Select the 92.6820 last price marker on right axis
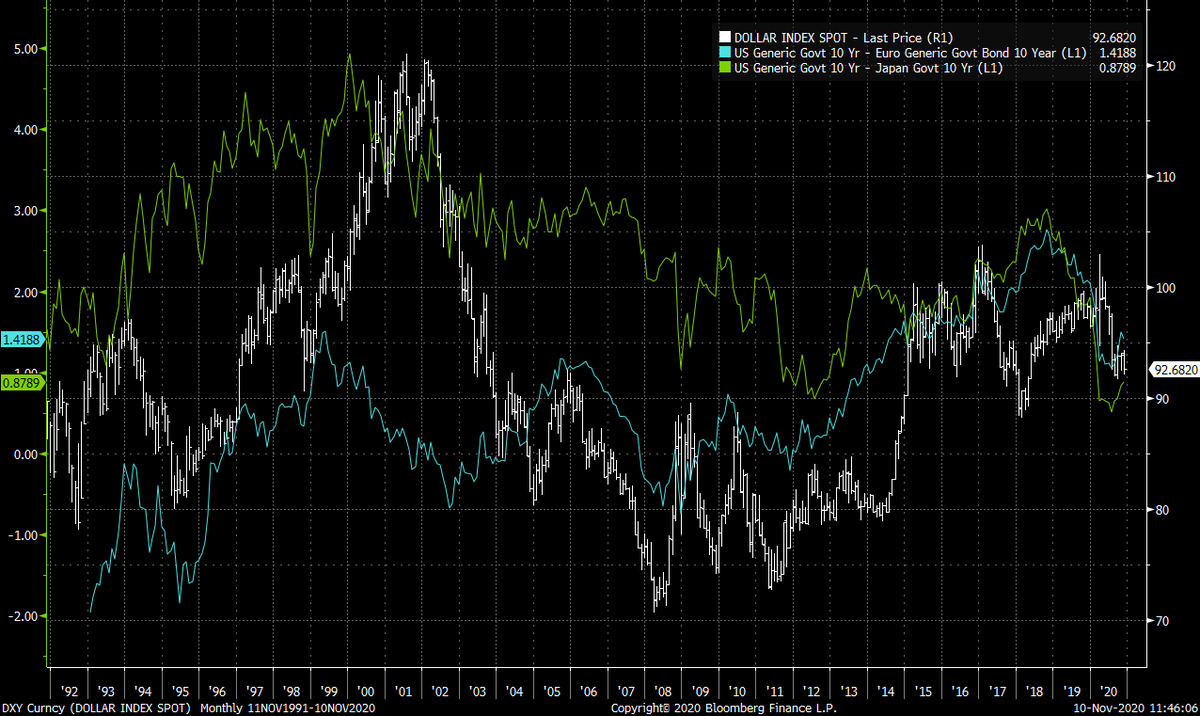Viewport: 1200px width, 716px height. click(1172, 368)
